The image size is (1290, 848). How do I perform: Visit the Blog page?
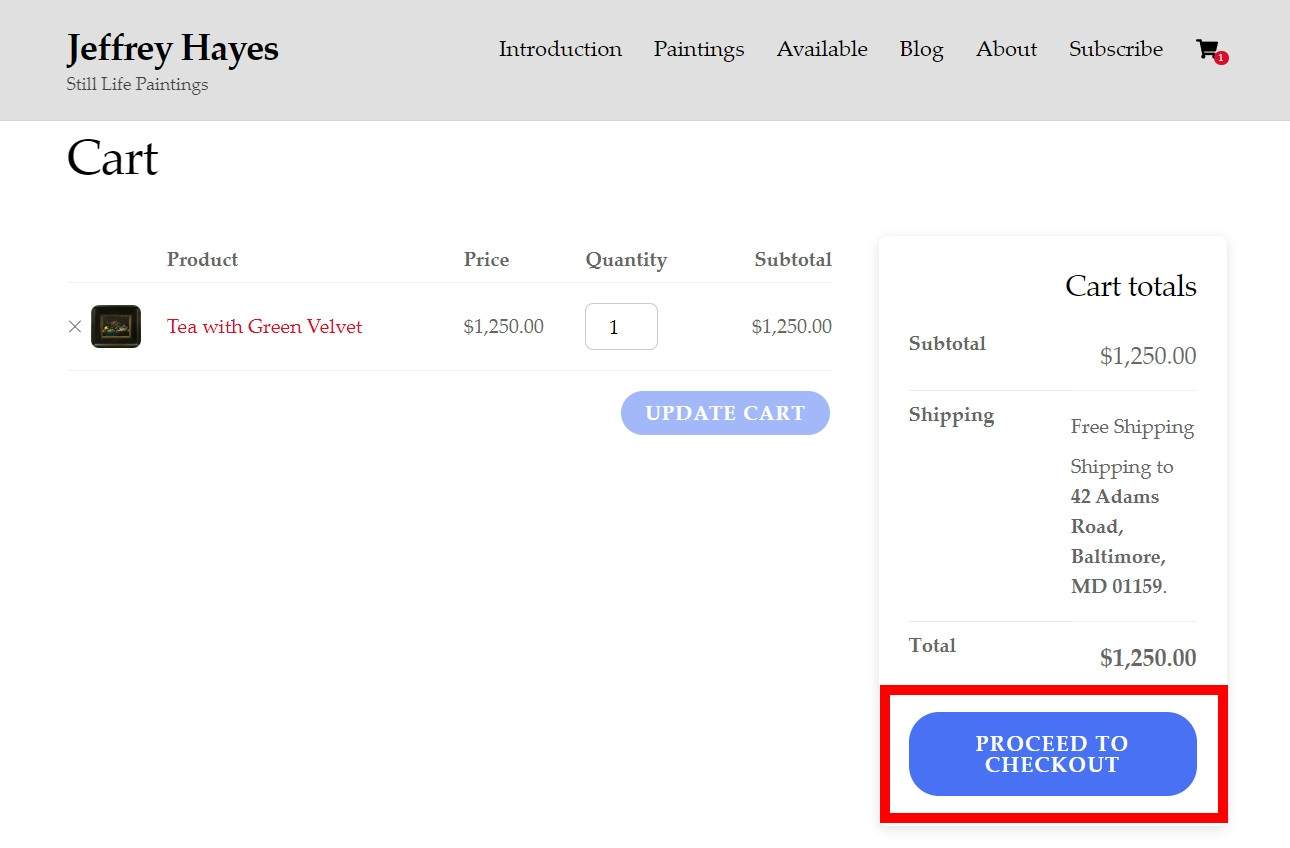921,49
